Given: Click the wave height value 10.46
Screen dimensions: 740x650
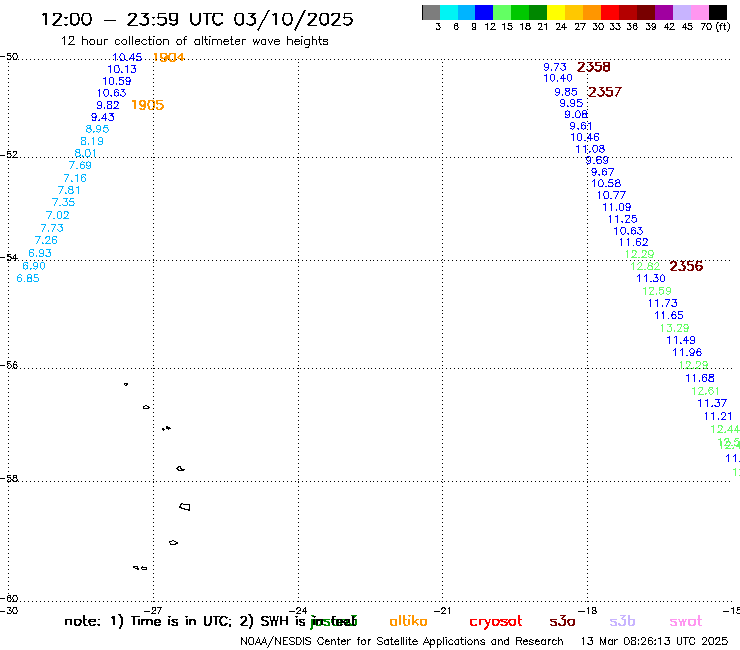Looking at the screenshot, I should (x=585, y=137).
